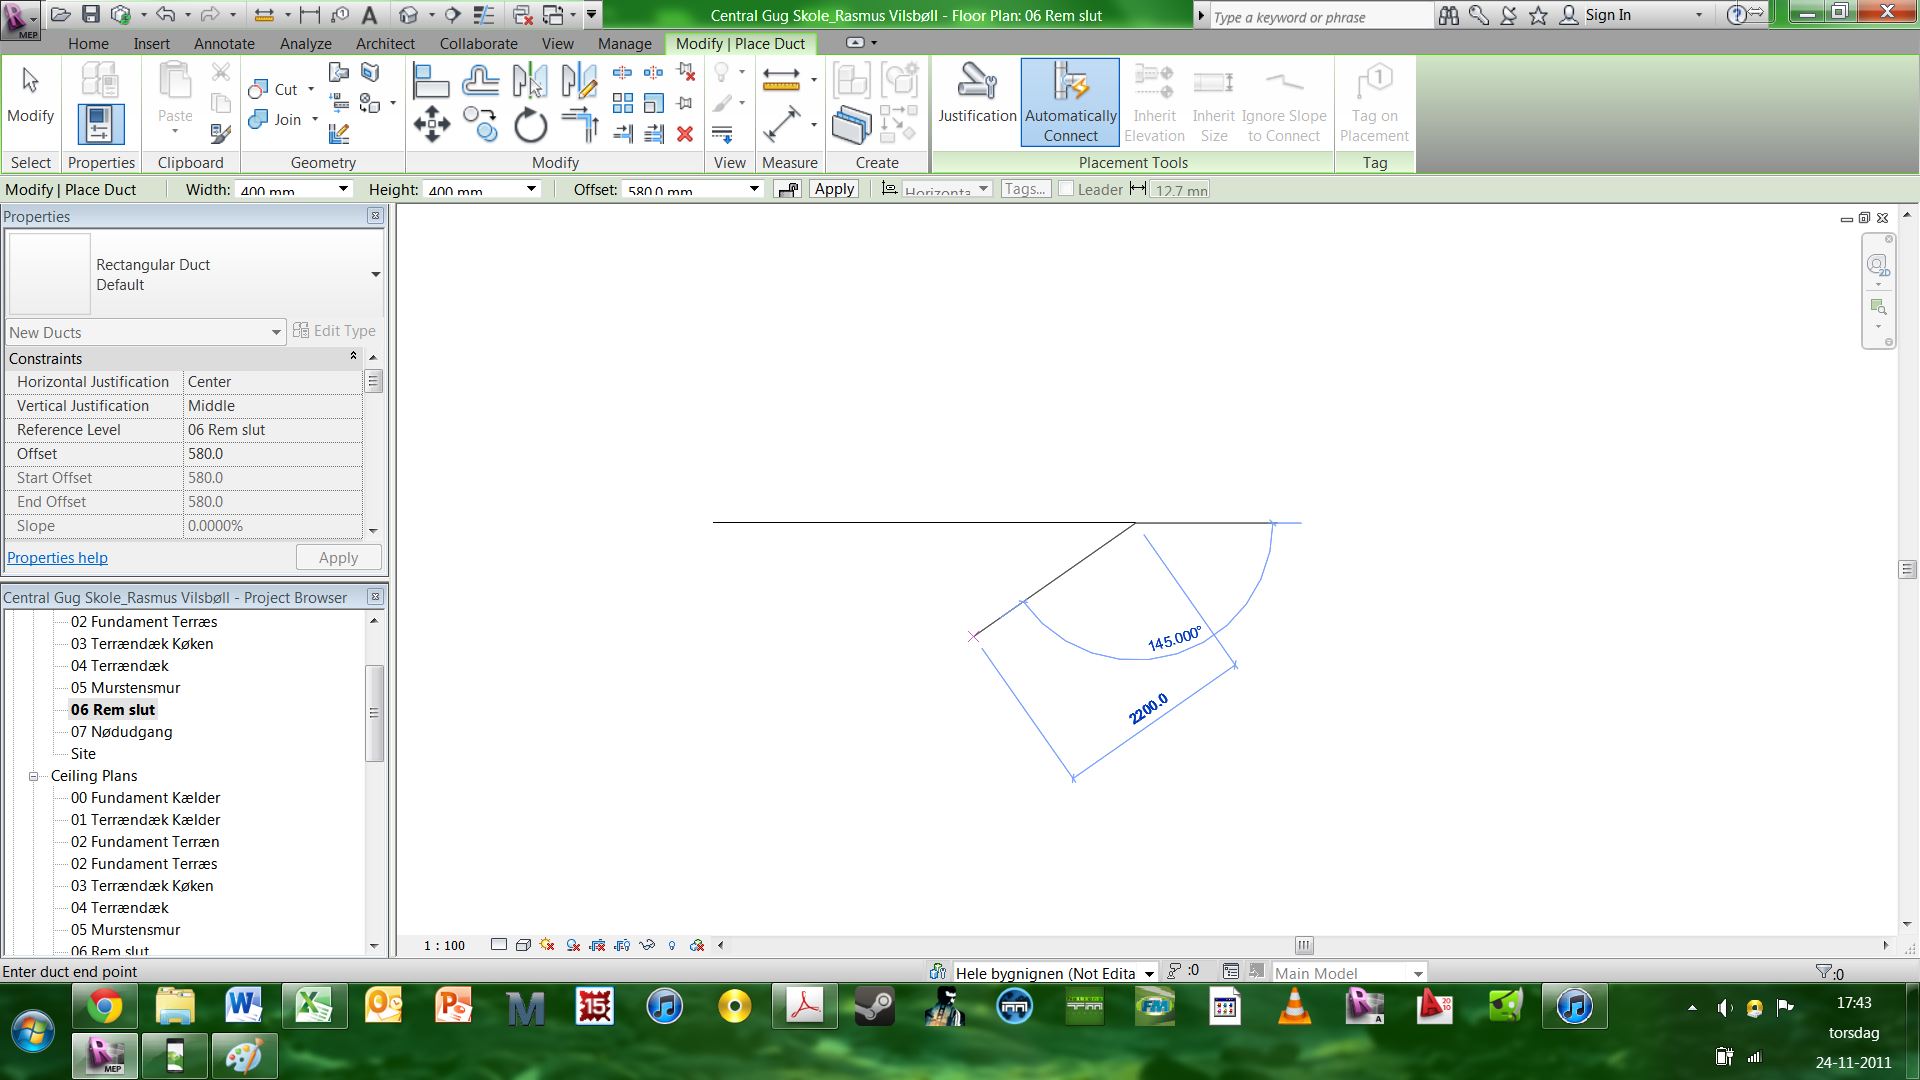This screenshot has height=1080, width=1920.
Task: Click the Properties help link
Action: (57, 558)
